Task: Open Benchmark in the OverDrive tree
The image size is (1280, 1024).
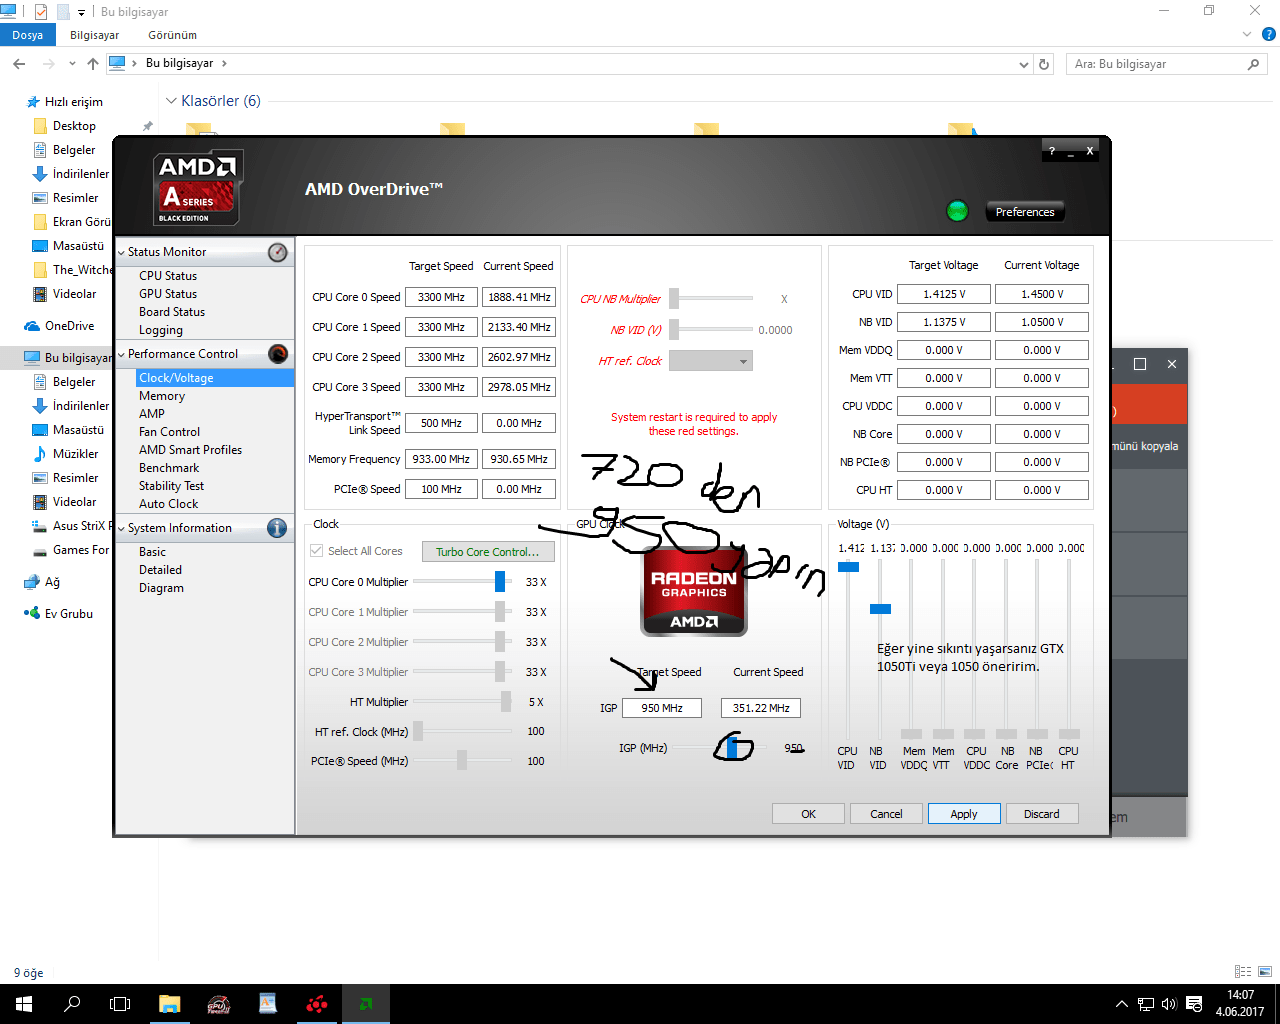Action: point(169,468)
